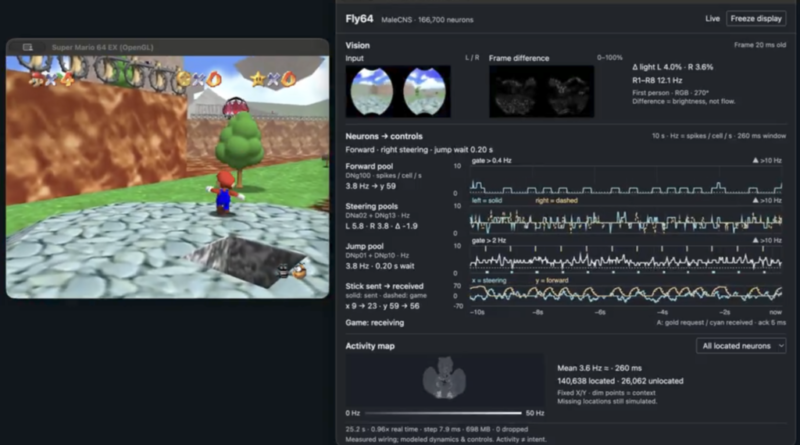Click the Stick sent received chart
This screenshot has width=800, height=445.
(626, 295)
